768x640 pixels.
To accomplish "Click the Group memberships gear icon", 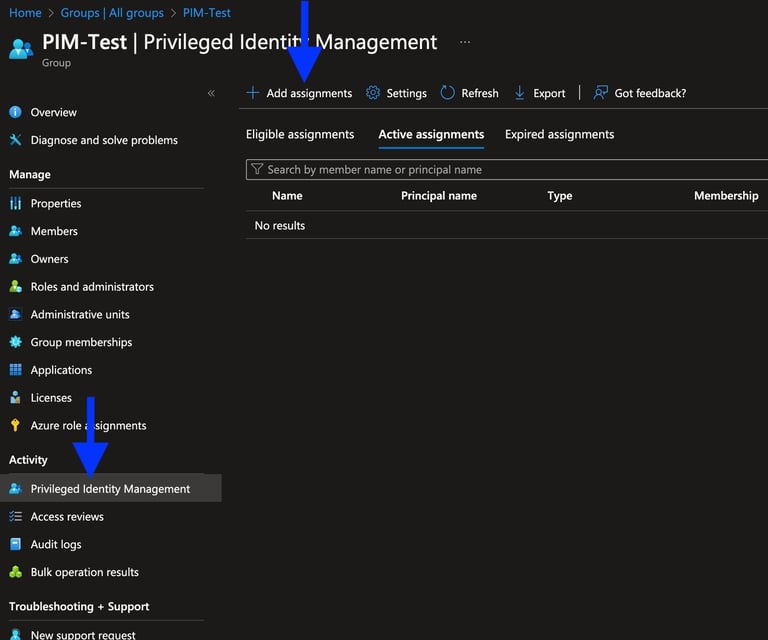I will (16, 342).
